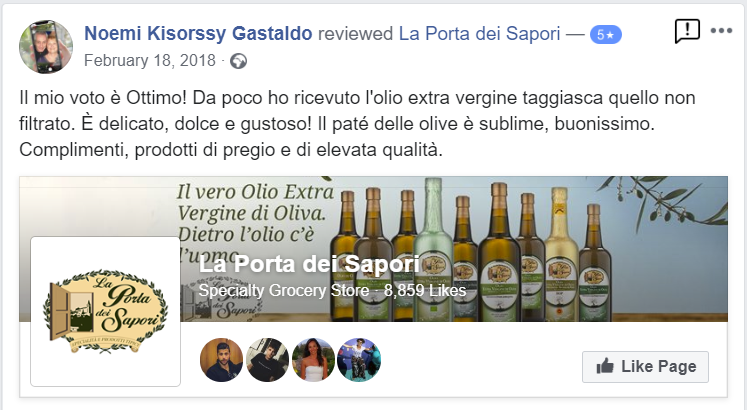Open La Porta dei Sapori page title on cover

click(x=309, y=264)
